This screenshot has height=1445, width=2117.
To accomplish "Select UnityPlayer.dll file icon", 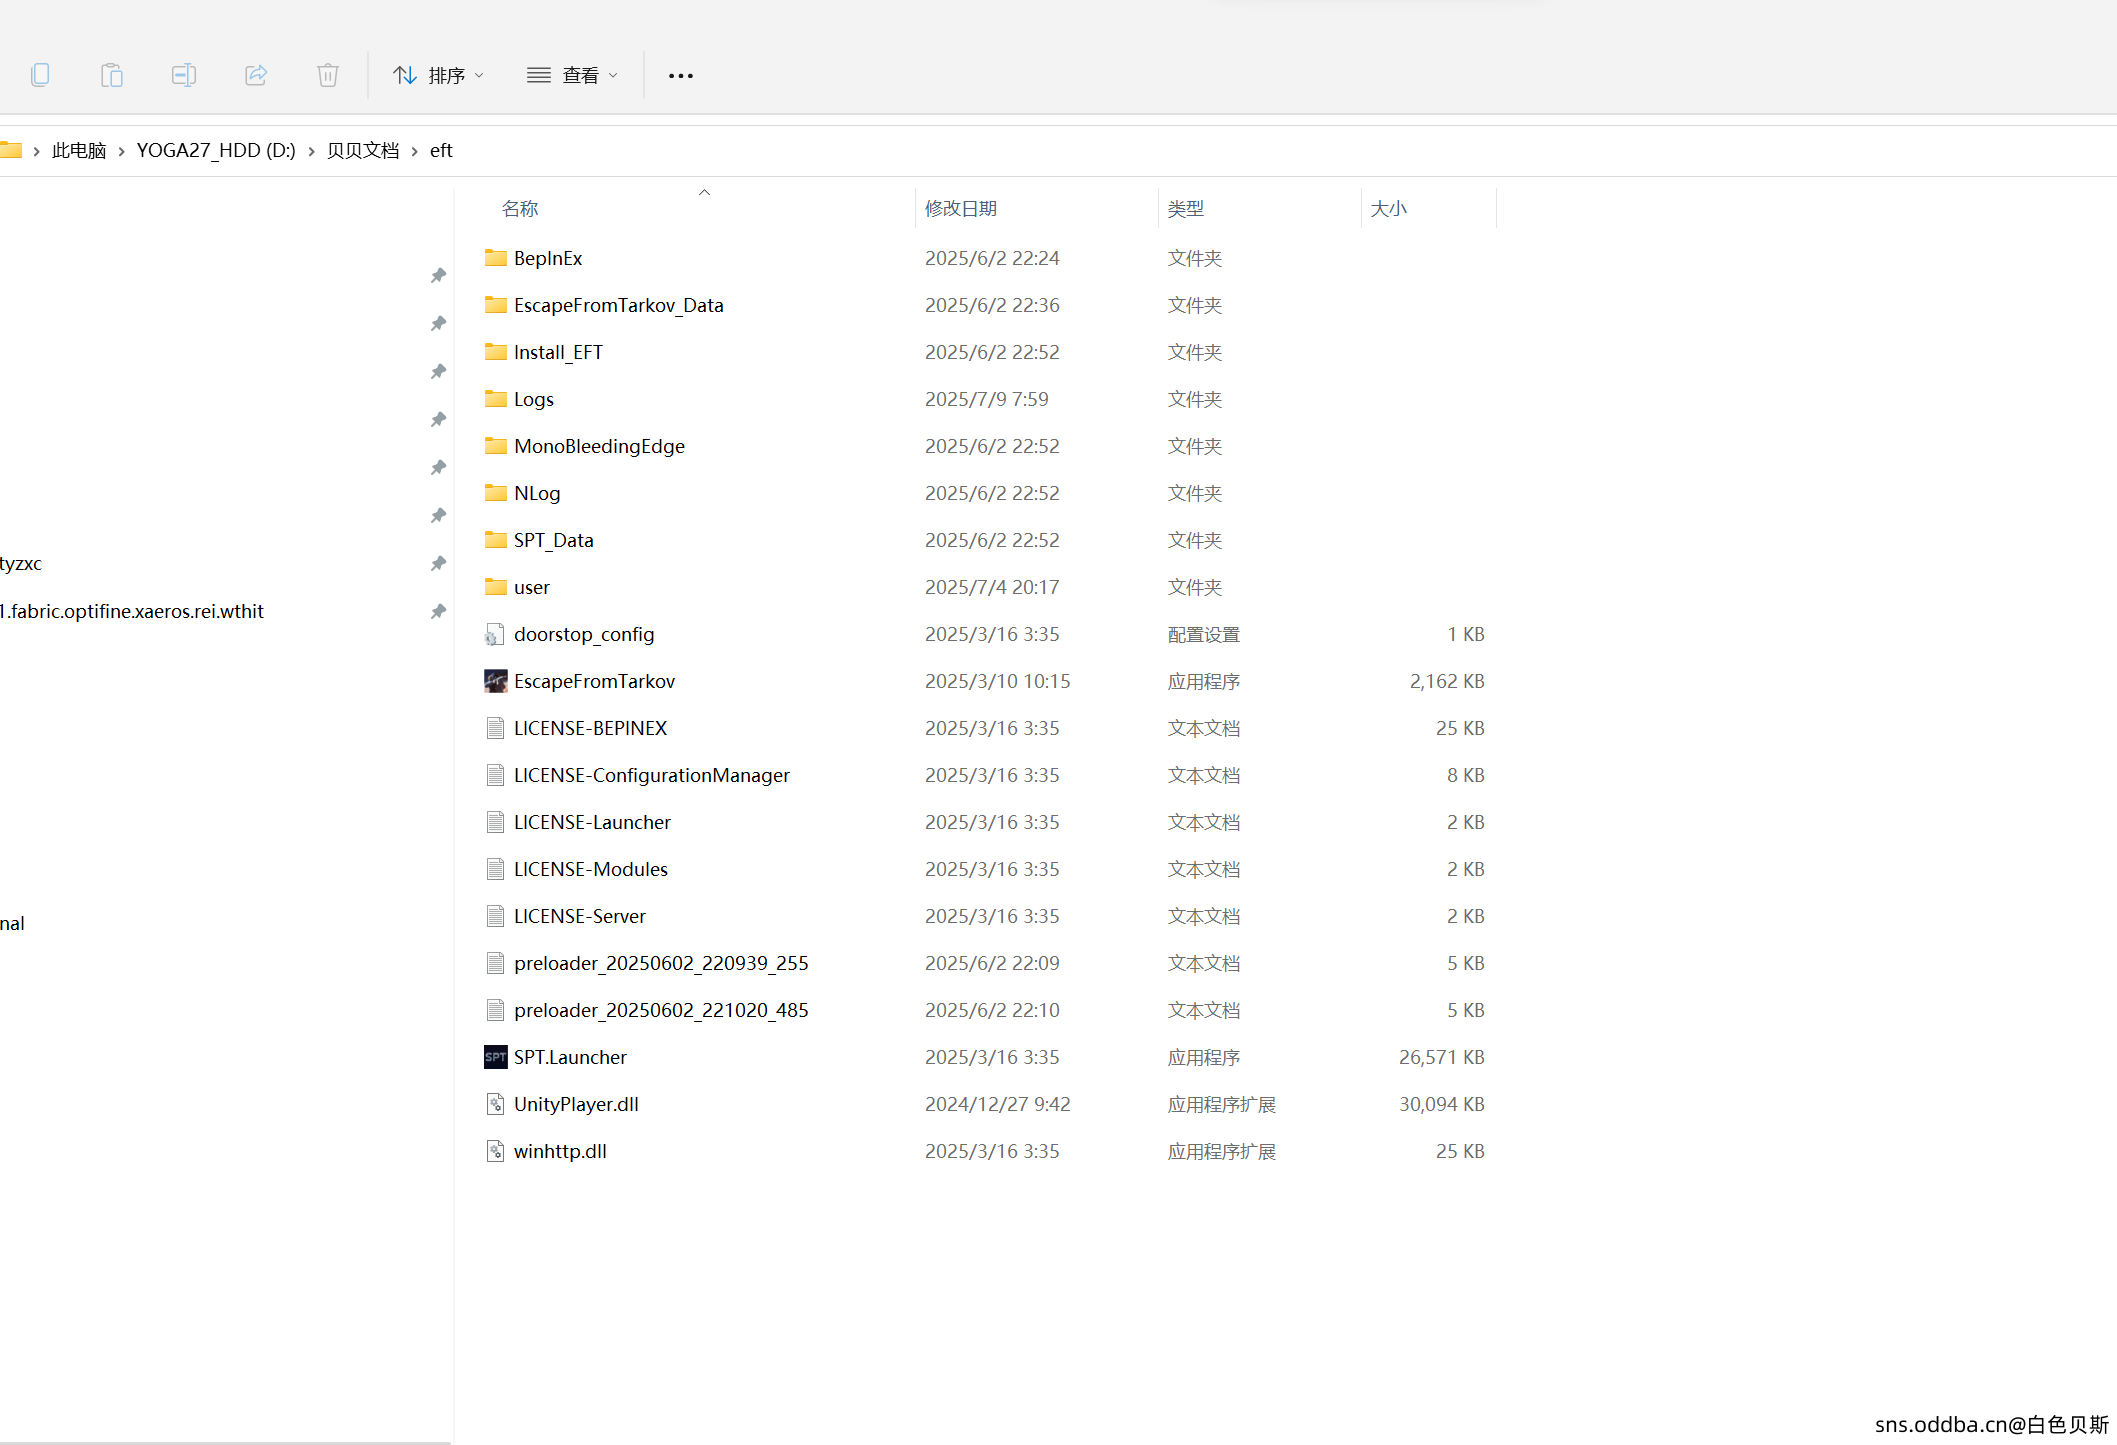I will pyautogui.click(x=495, y=1104).
